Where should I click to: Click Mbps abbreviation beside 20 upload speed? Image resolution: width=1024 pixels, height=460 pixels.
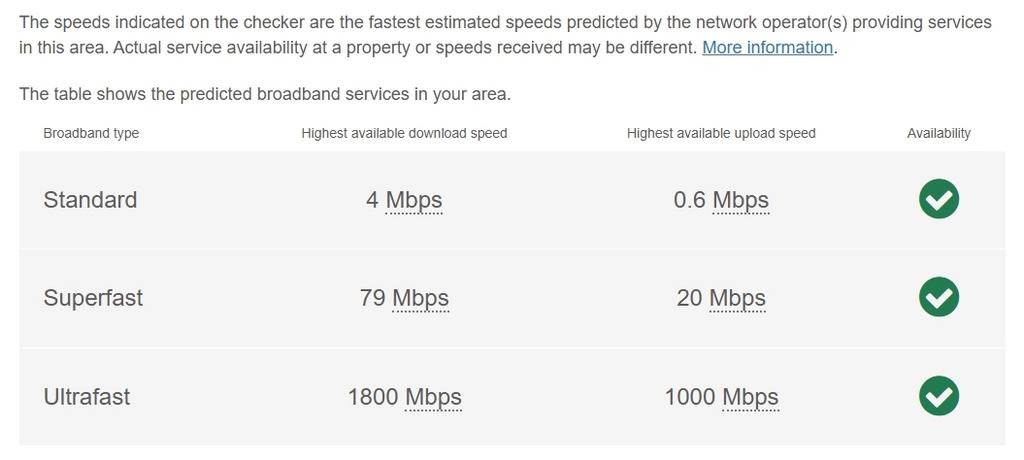[x=737, y=299]
